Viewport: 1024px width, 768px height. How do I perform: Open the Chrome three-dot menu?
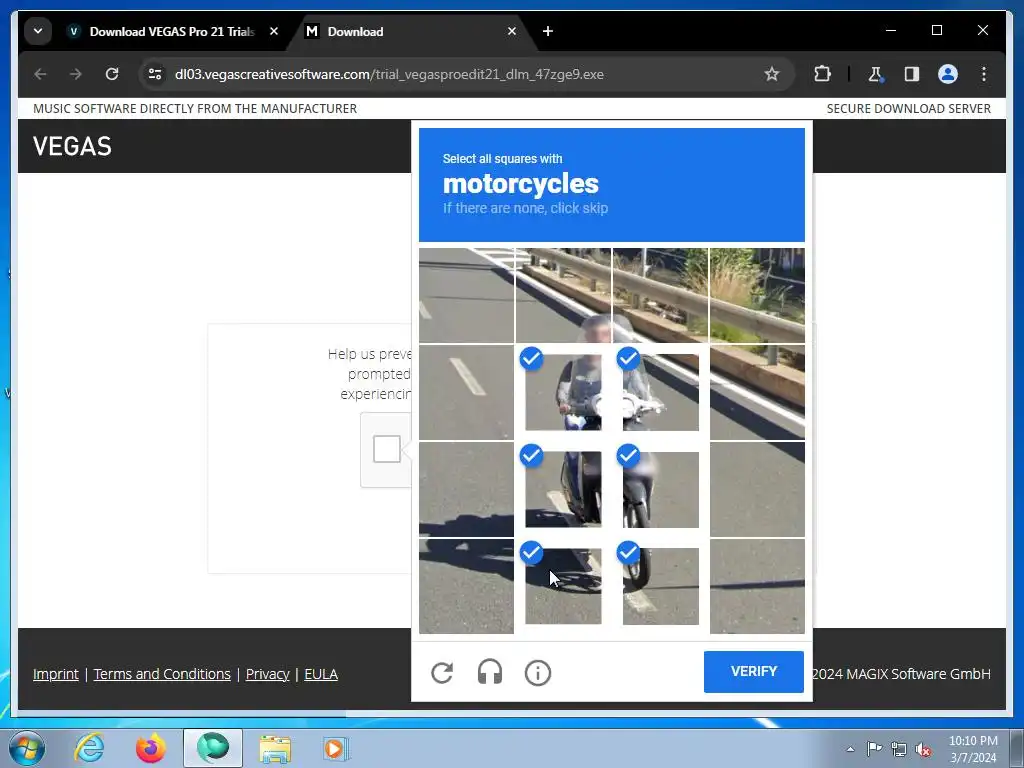coord(984,74)
